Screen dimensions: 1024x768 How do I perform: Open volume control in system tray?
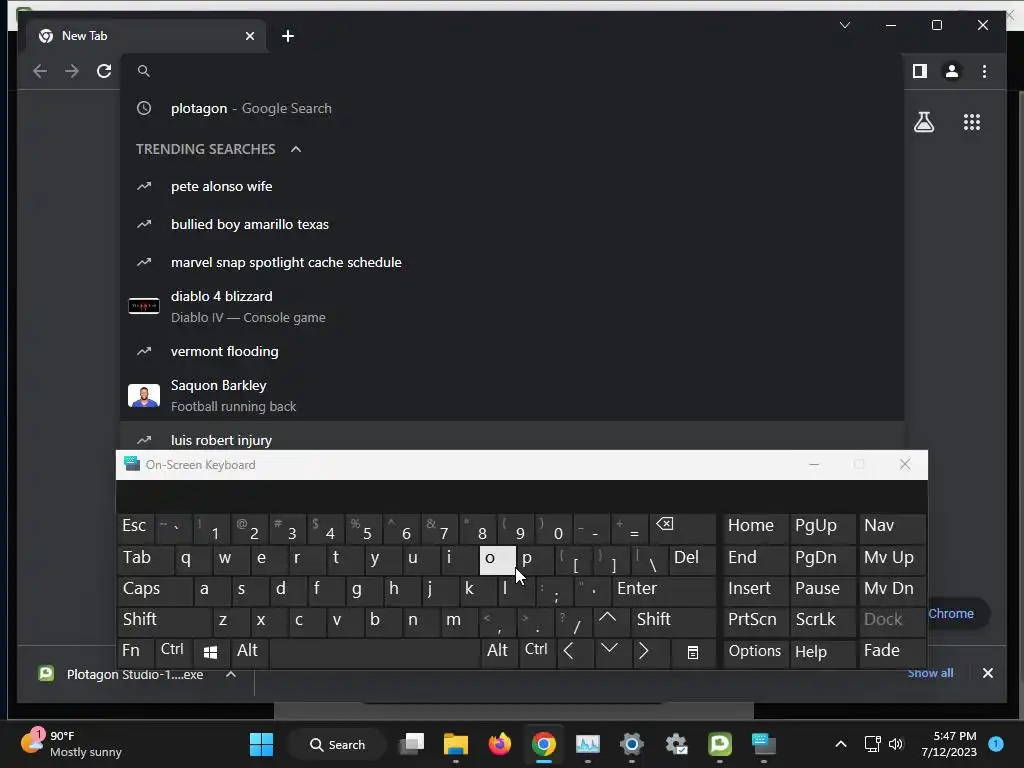pos(896,744)
